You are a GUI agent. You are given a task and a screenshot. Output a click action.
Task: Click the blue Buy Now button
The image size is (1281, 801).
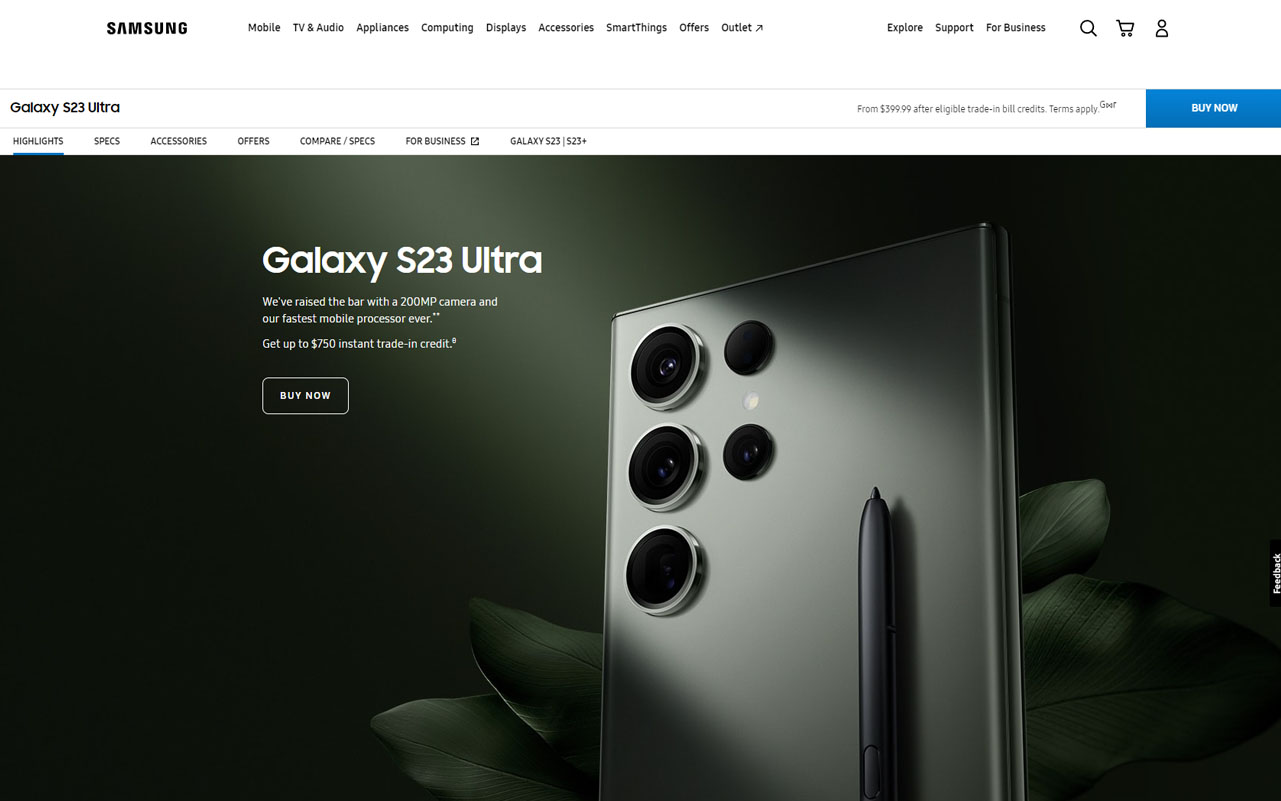point(1213,108)
